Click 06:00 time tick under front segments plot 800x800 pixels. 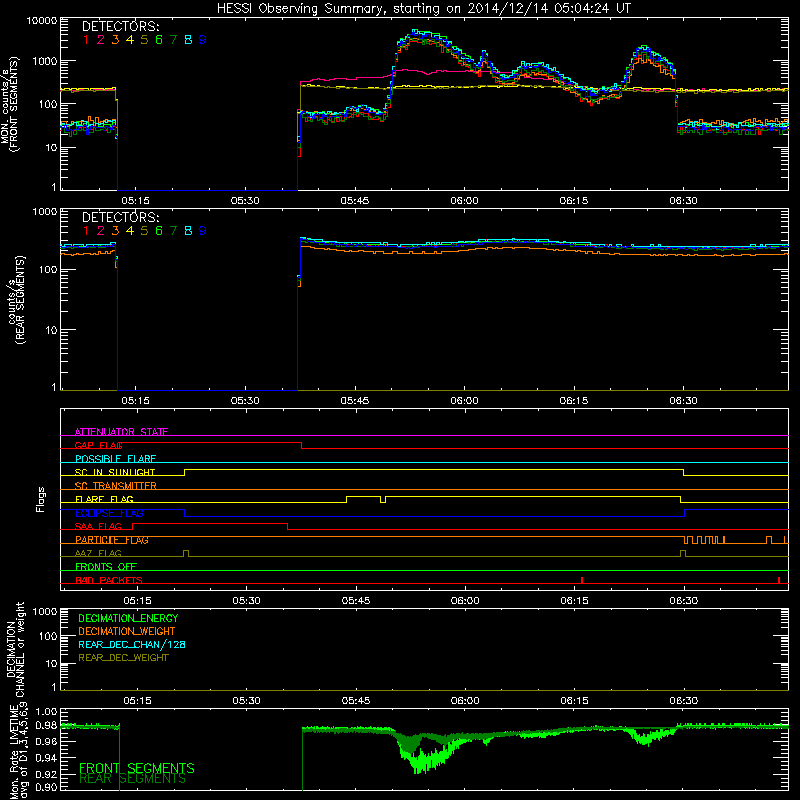[x=464, y=201]
